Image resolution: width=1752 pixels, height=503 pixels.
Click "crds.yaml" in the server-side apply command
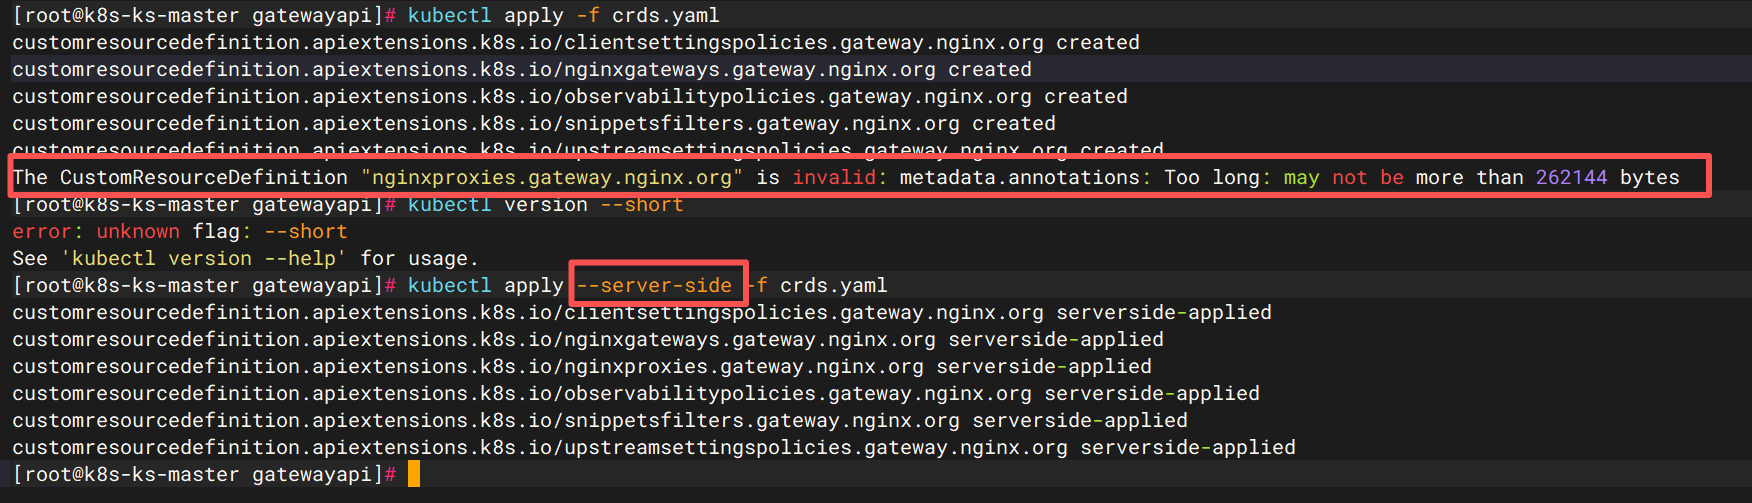[833, 285]
